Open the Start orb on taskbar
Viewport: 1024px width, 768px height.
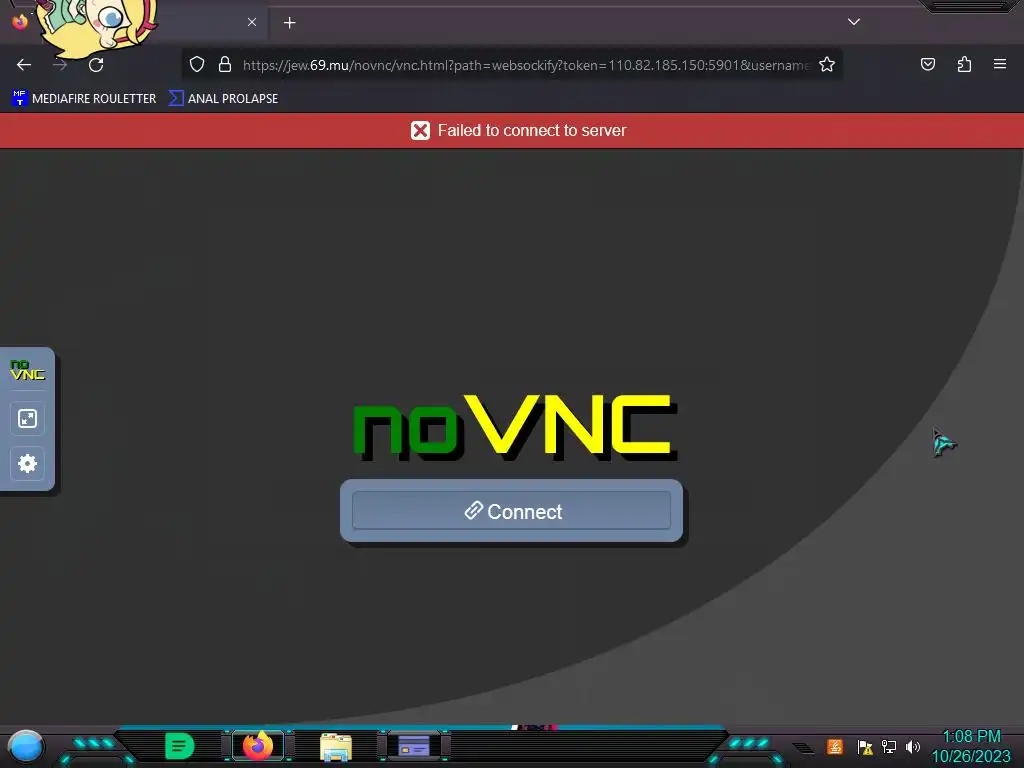coord(25,747)
